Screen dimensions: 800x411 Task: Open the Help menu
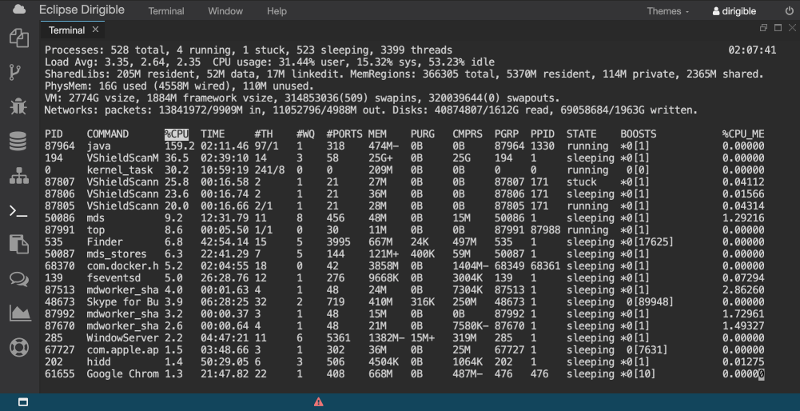click(277, 11)
